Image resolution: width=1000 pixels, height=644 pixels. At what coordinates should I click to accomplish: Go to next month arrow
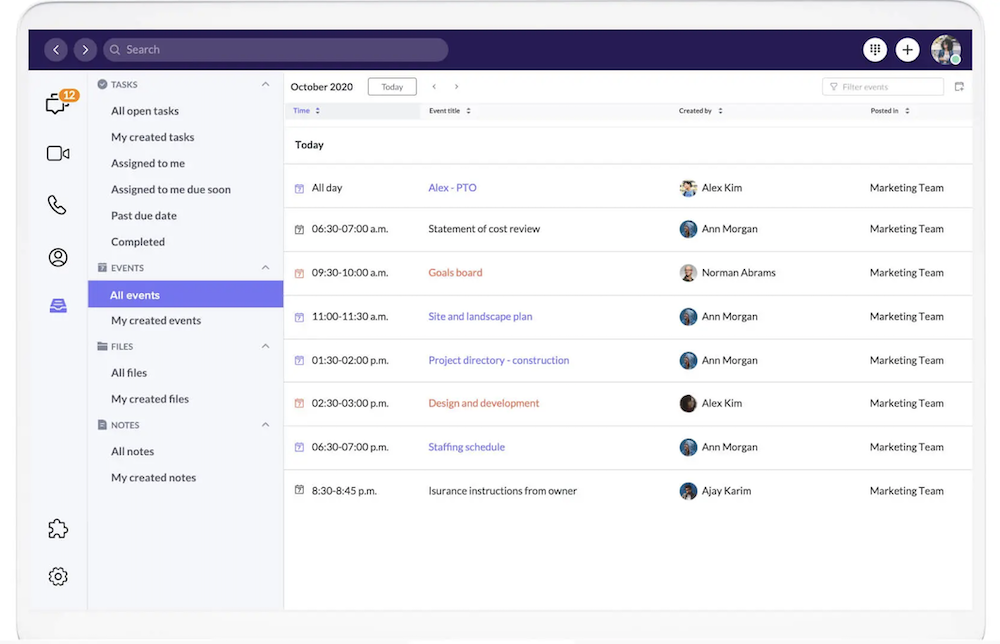coord(457,87)
